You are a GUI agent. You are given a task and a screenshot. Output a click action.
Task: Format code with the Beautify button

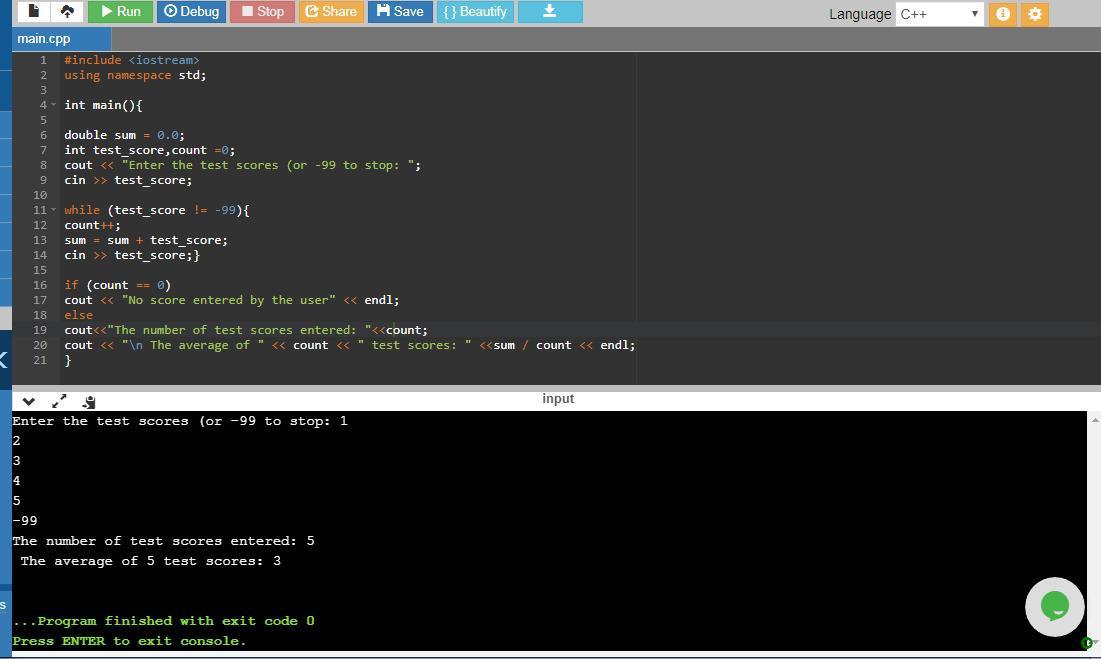(475, 12)
